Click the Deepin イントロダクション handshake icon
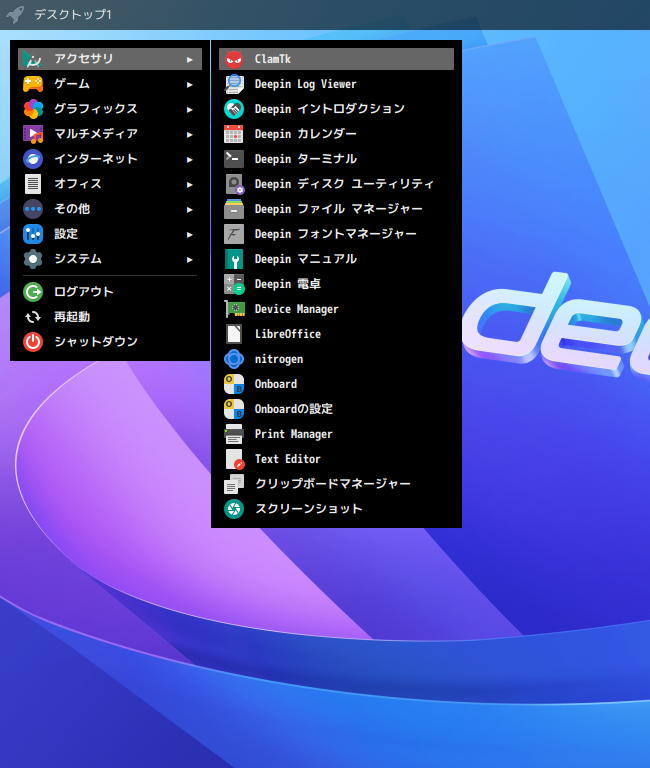This screenshot has height=768, width=650. pyautogui.click(x=234, y=109)
